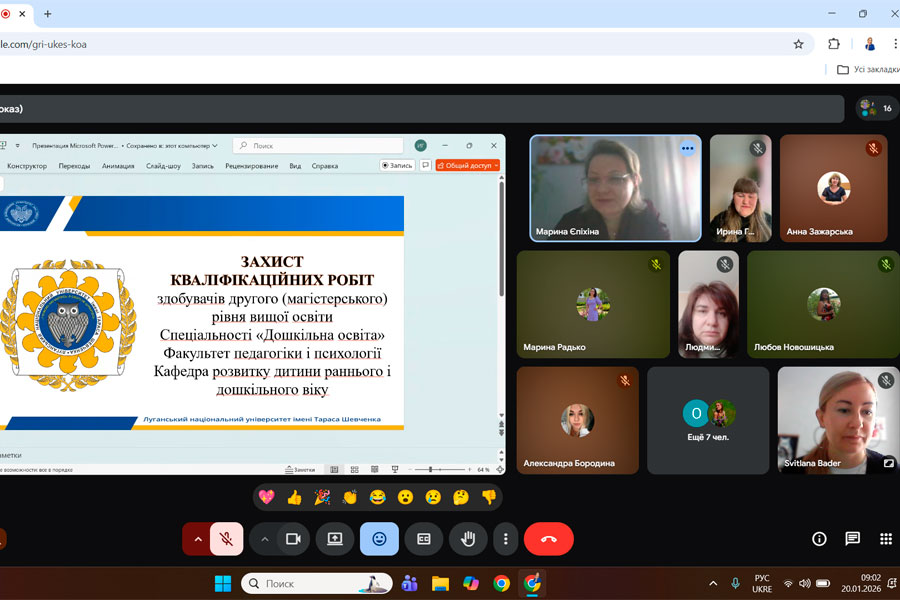Open the activities grid icon
Screen dimensions: 900x600
886,539
